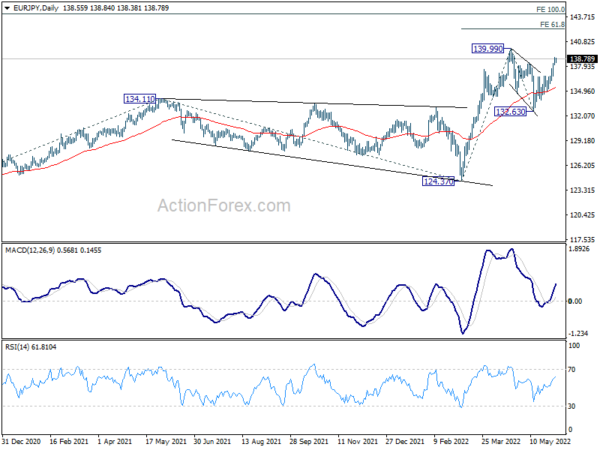Select the 134.110 price label
Viewport: 600px width, 450px height.
coord(140,99)
